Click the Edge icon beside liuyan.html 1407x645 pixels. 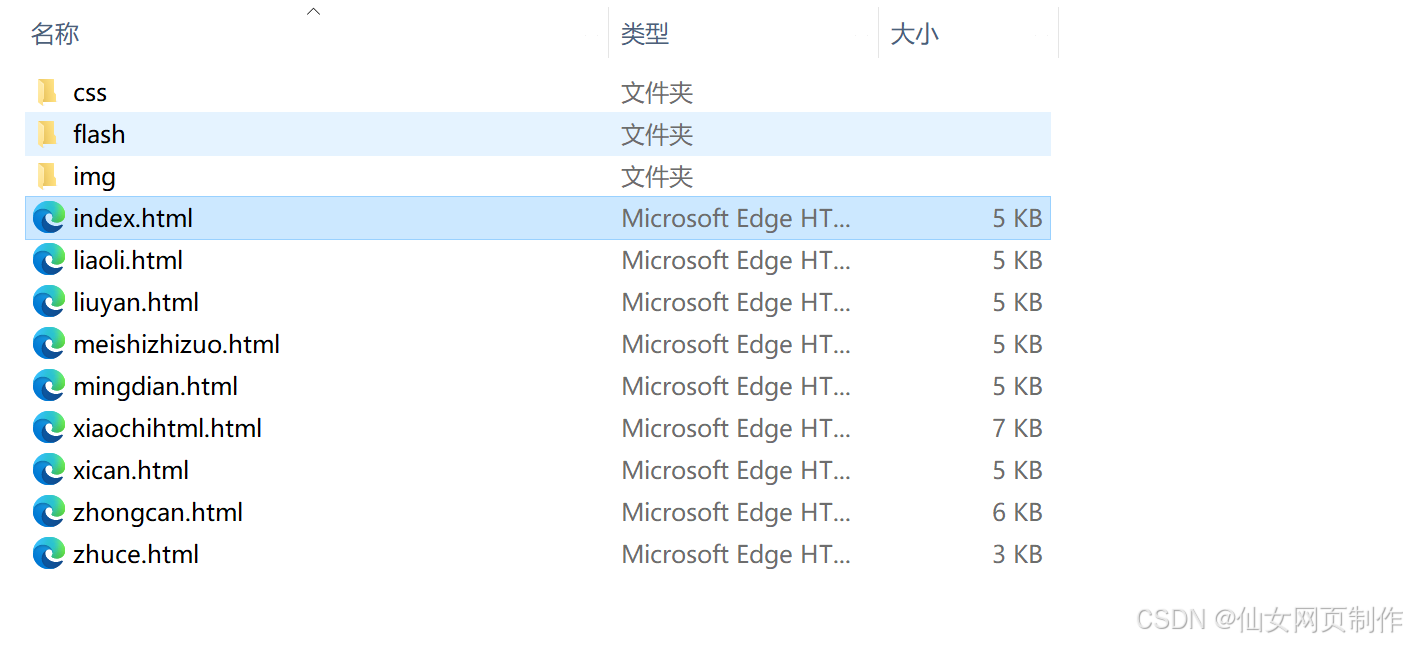48,302
